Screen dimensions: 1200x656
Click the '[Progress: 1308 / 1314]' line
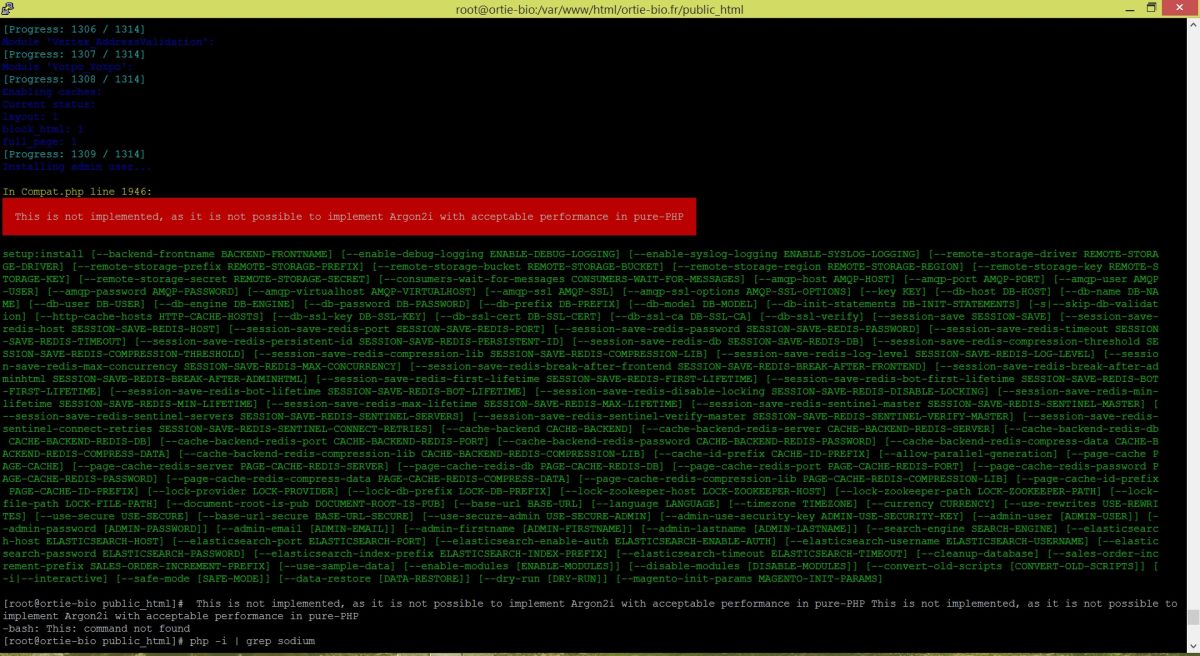tap(74, 79)
